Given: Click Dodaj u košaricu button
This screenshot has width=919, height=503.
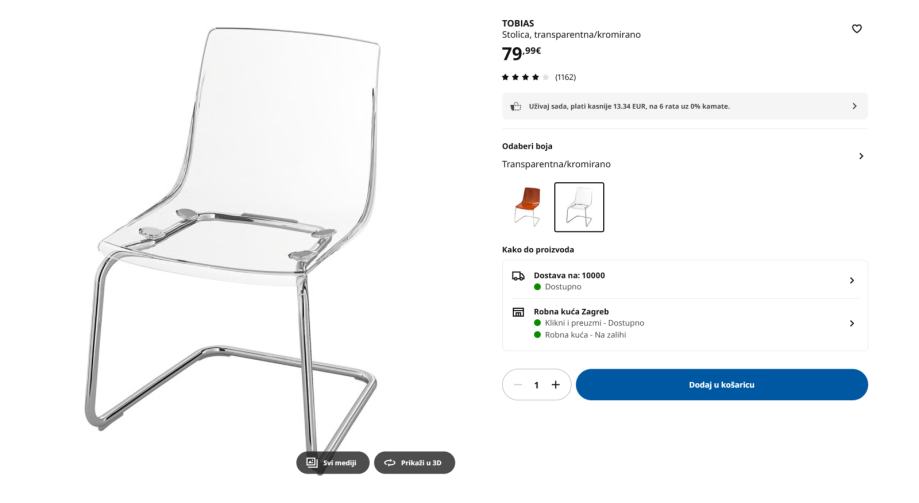Looking at the screenshot, I should [x=721, y=385].
